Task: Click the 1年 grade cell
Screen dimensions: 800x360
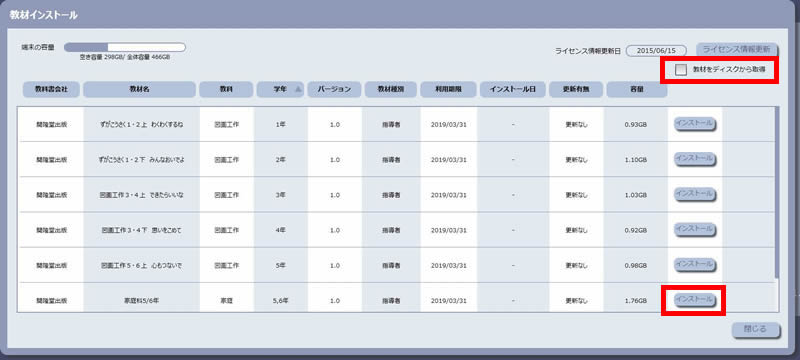Action: tap(281, 124)
